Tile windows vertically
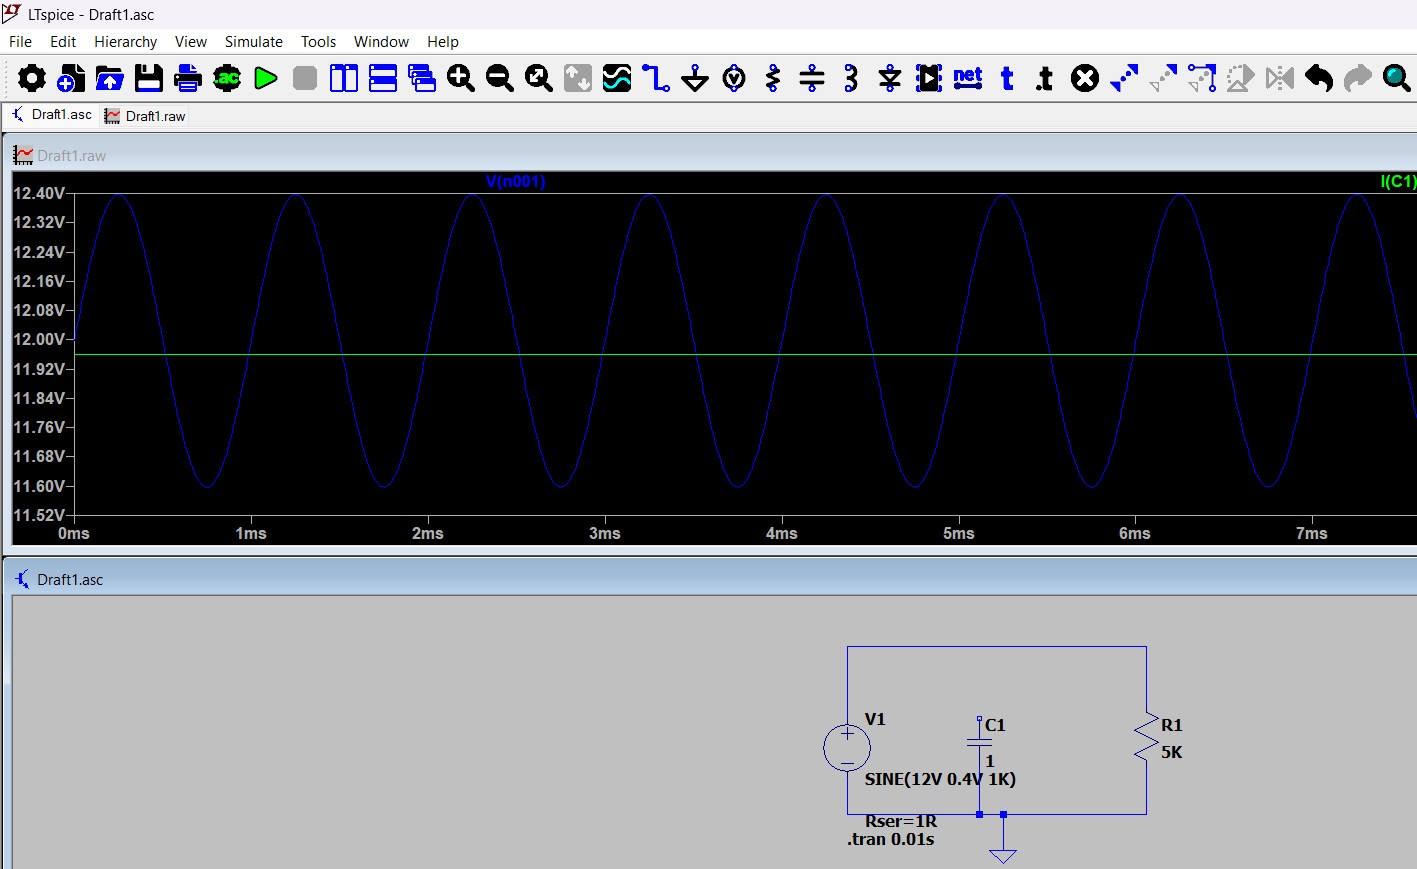The image size is (1417, 869). pyautogui.click(x=344, y=78)
